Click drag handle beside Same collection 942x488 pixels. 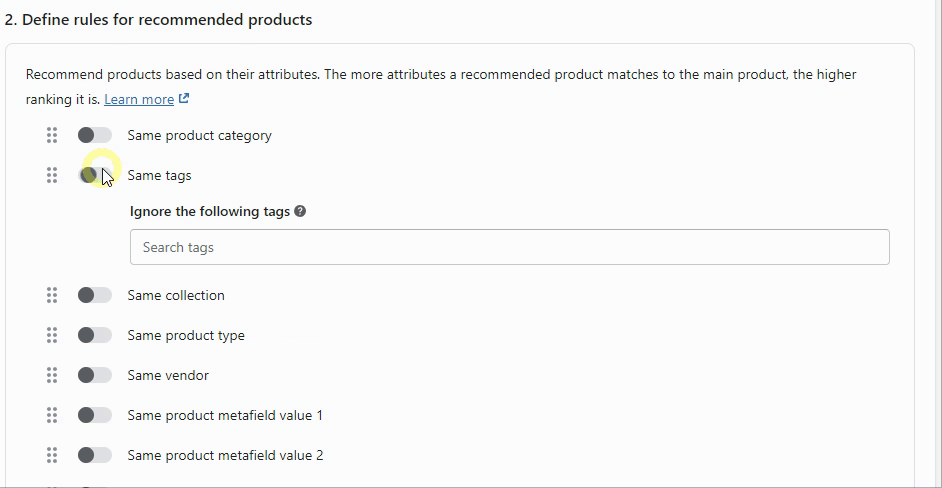click(x=52, y=295)
